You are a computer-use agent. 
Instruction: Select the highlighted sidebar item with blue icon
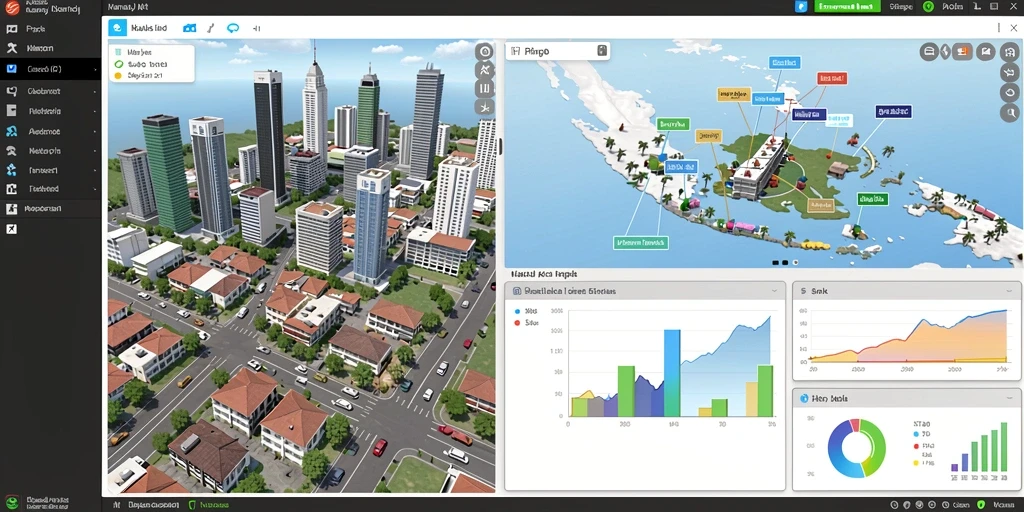(50, 69)
